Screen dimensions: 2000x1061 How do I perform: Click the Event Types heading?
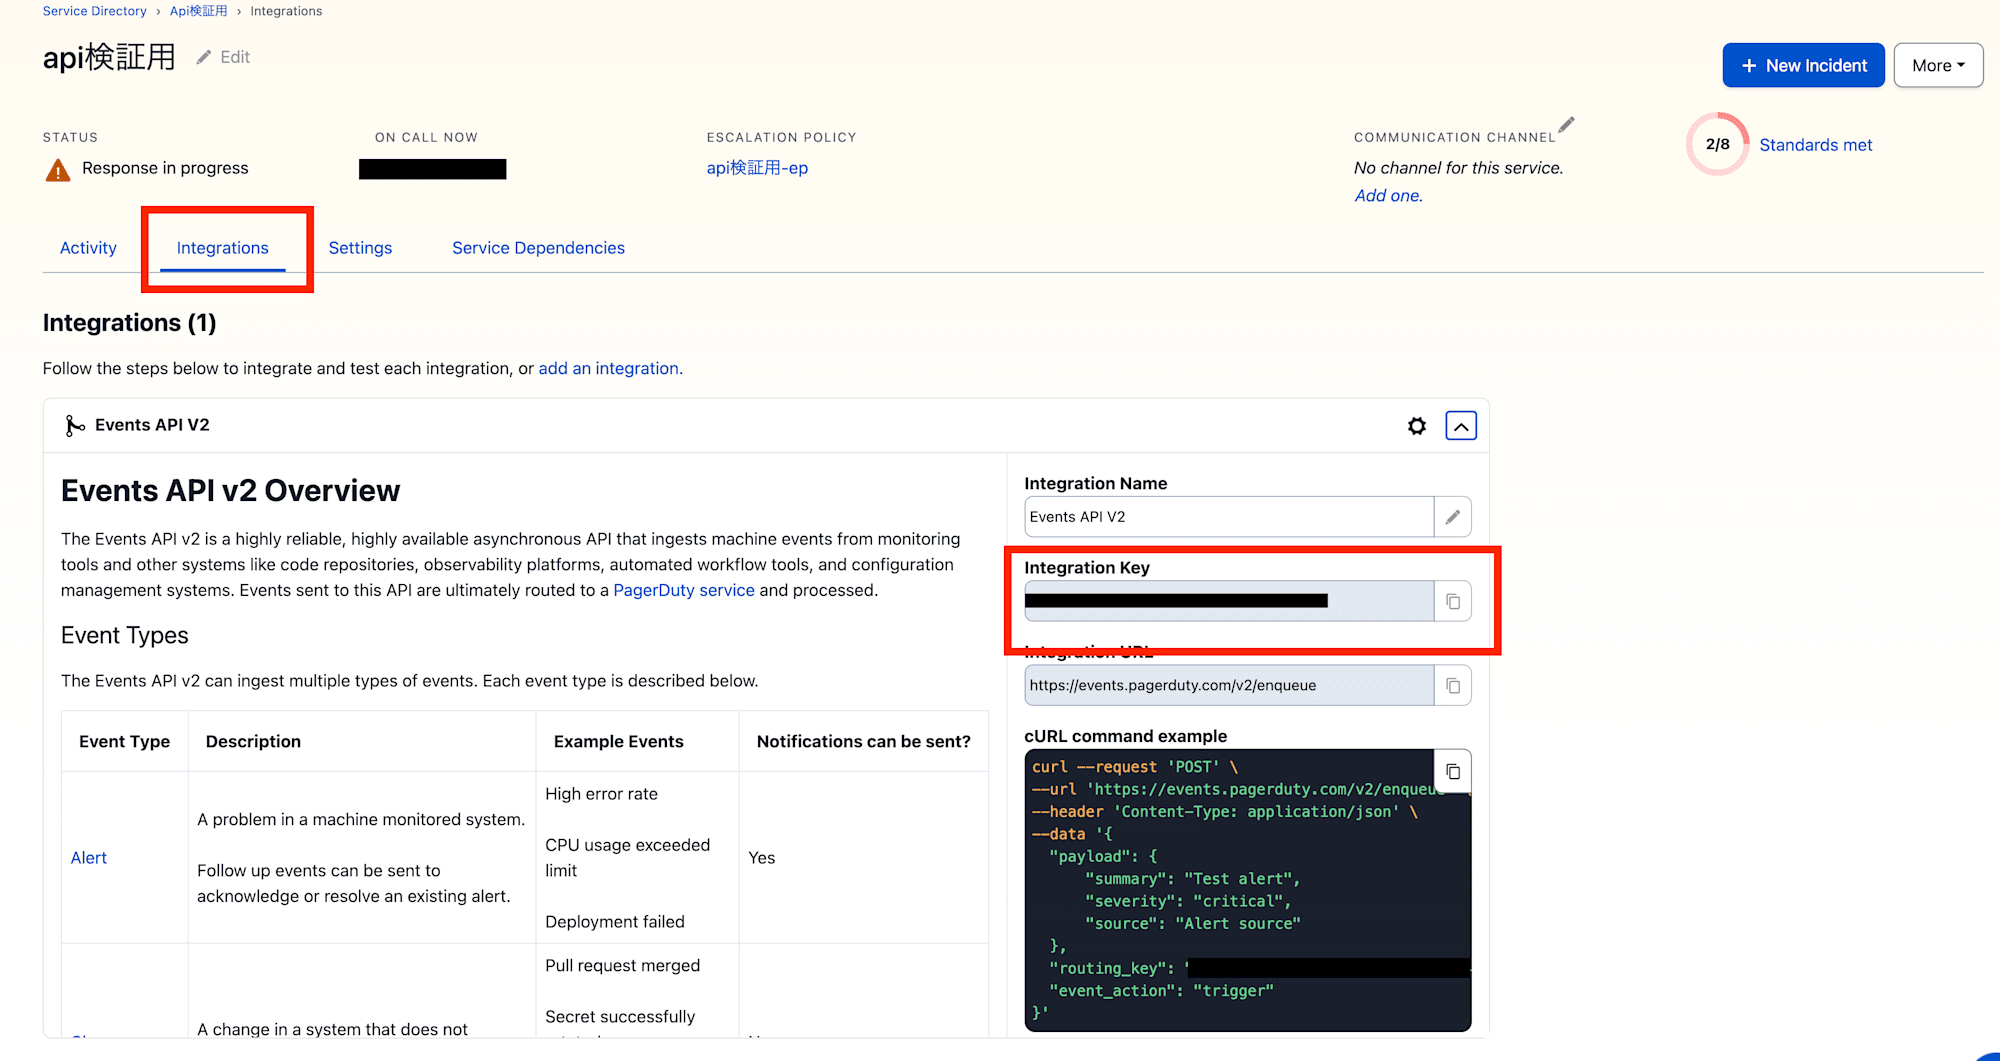(x=124, y=636)
